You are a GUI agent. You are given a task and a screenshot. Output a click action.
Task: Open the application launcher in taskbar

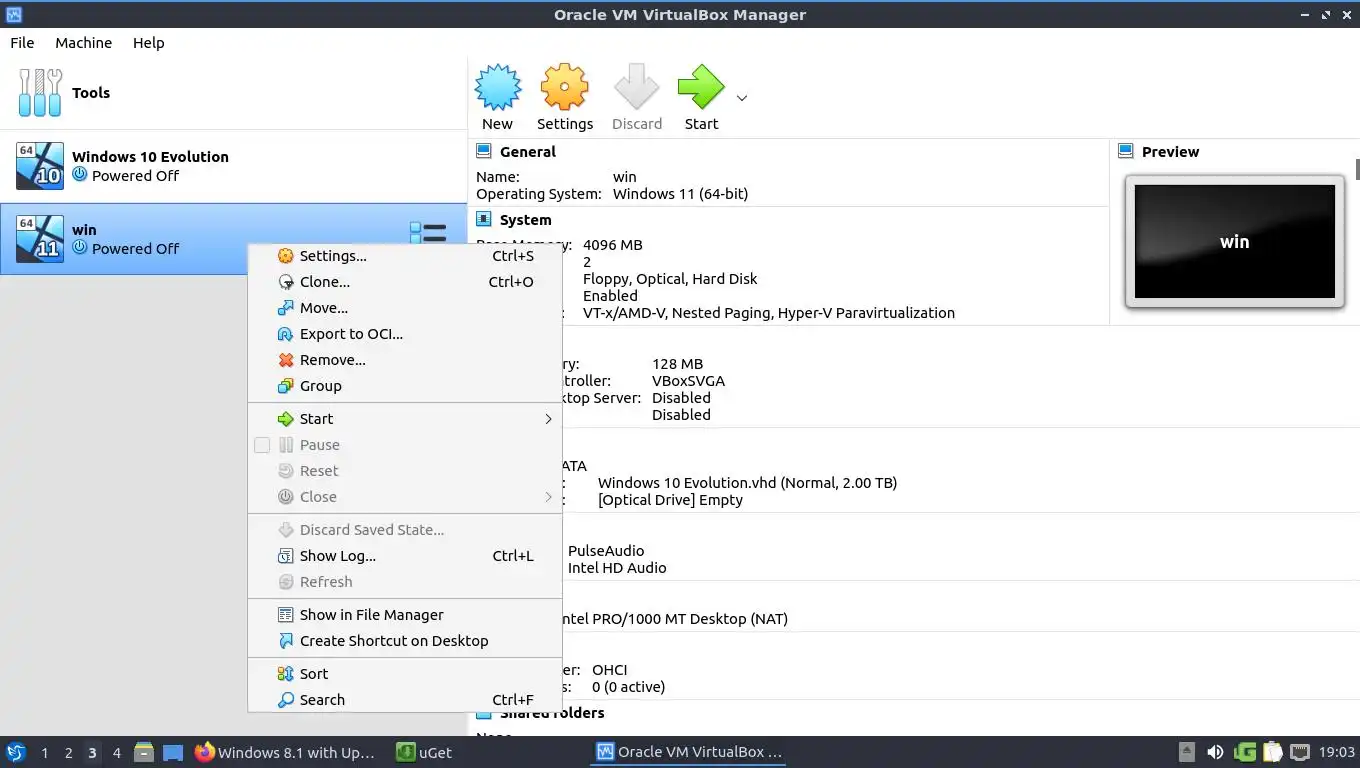click(15, 752)
